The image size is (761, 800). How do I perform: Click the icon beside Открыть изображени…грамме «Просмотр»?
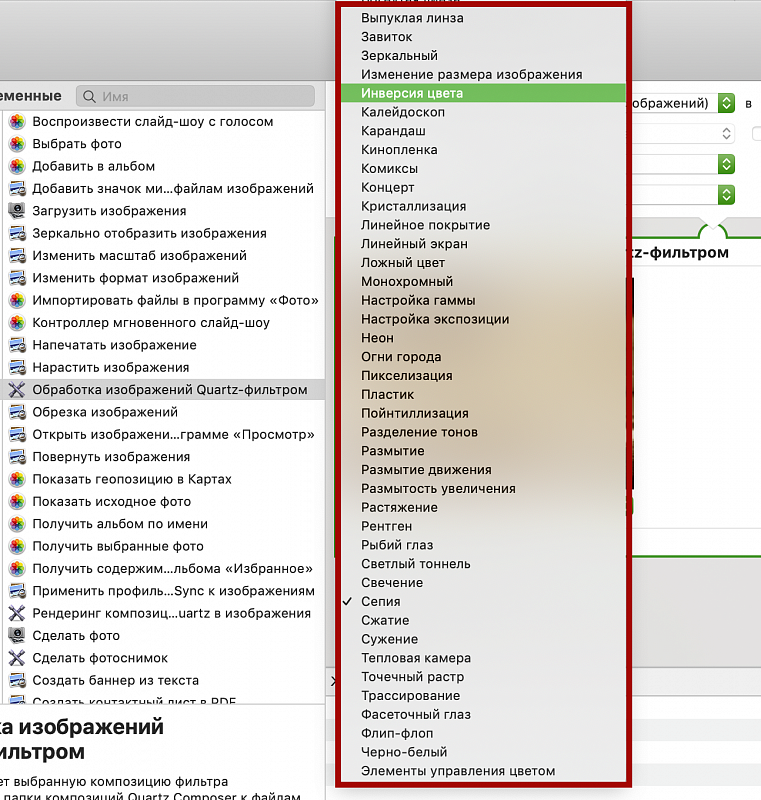pos(17,435)
